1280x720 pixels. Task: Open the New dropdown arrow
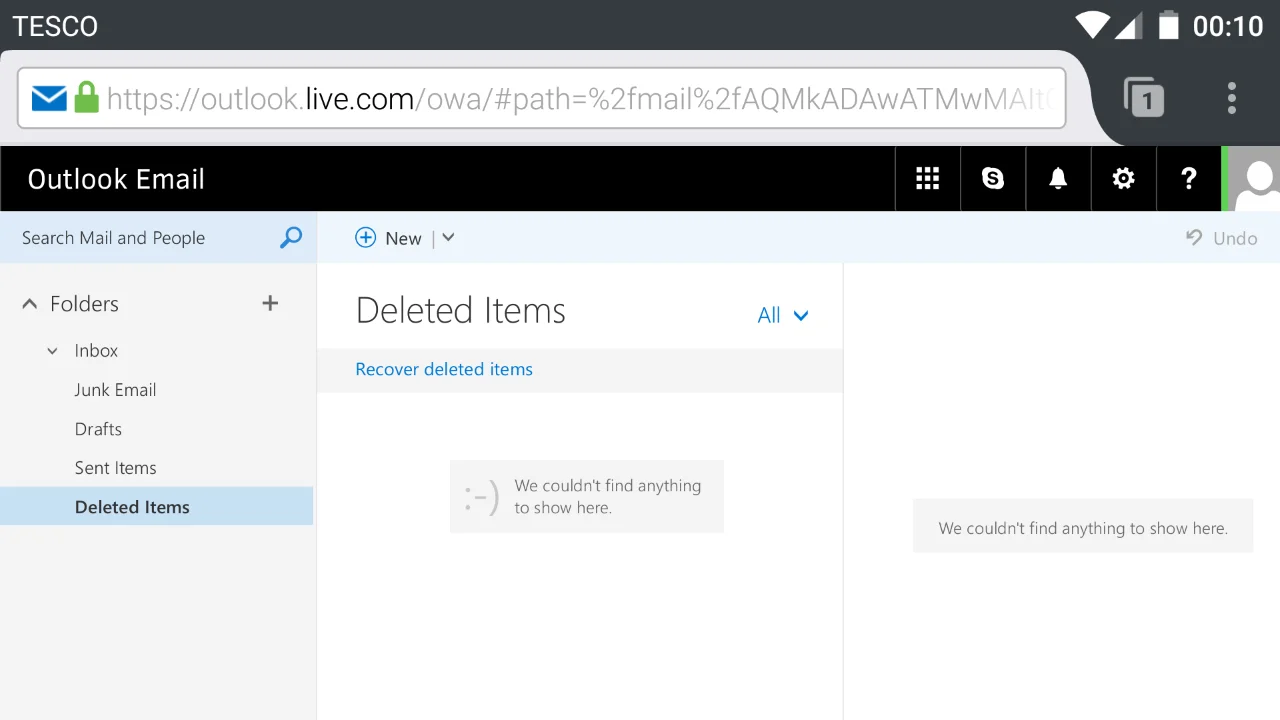(x=448, y=237)
